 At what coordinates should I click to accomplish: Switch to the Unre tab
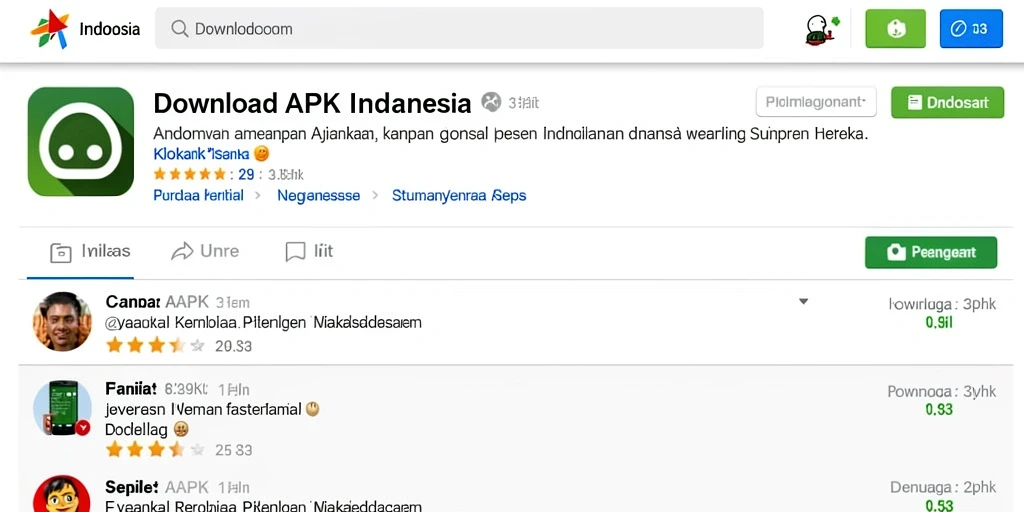[205, 251]
